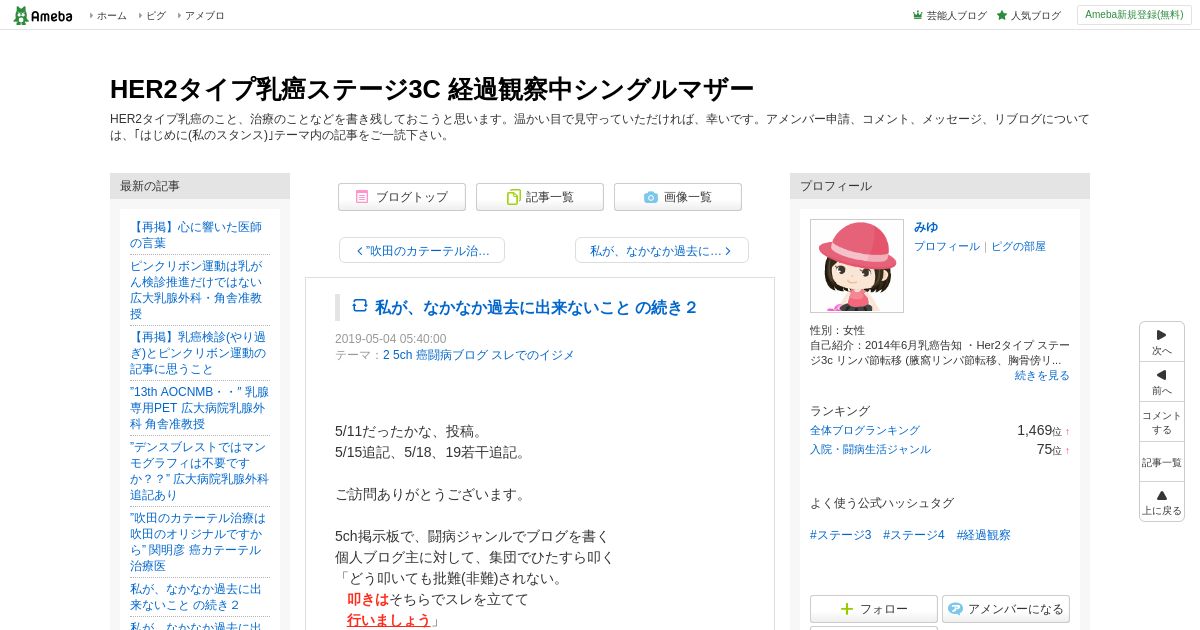The width and height of the screenshot is (1200, 630).
Task: Open article title 私が、なかなか過去に出来ないこと の続き２
Action: [x=536, y=307]
